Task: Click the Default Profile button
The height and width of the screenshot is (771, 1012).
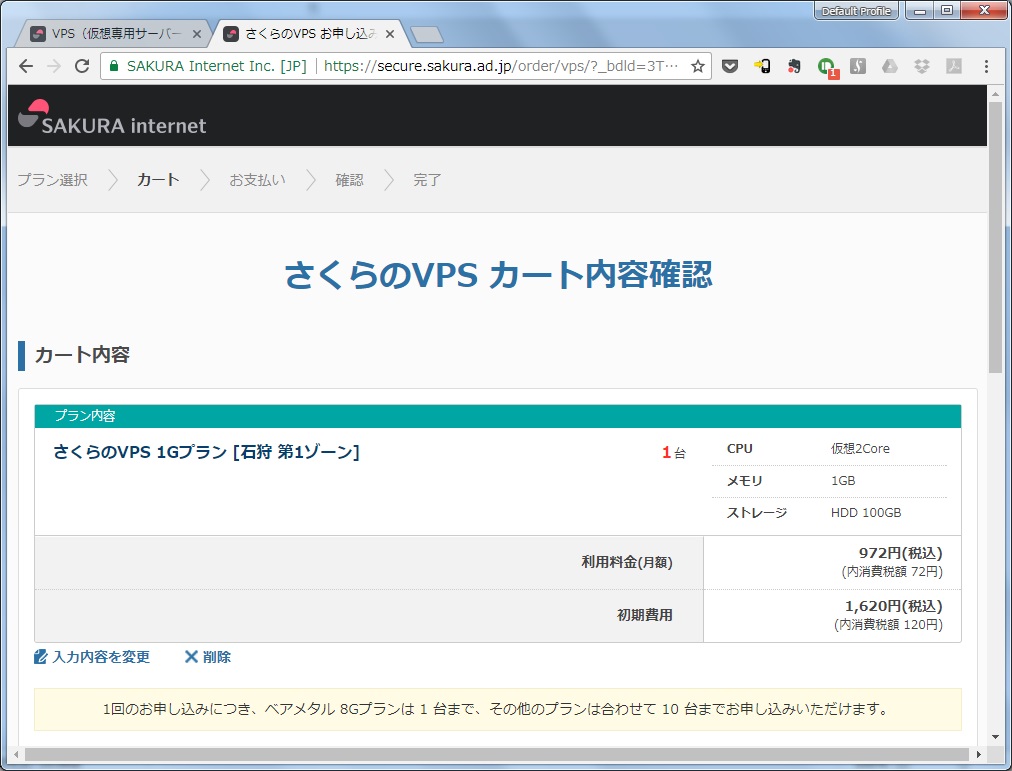Action: [856, 11]
